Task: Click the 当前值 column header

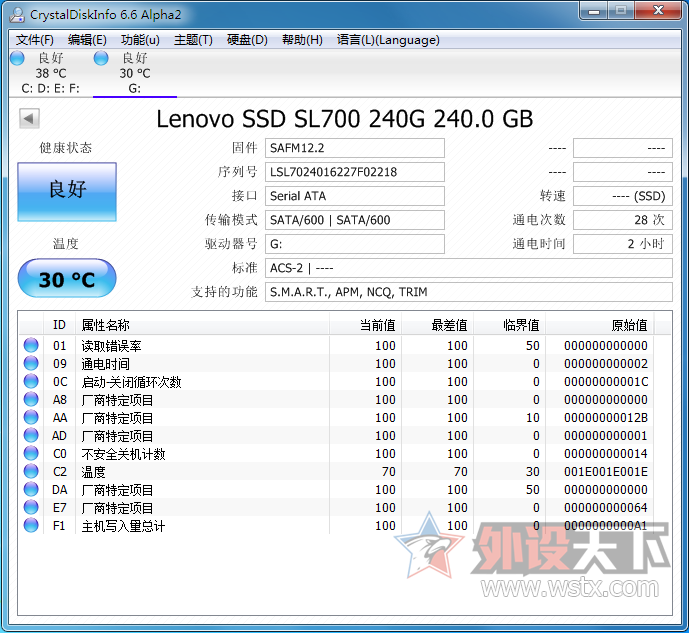Action: (x=365, y=325)
